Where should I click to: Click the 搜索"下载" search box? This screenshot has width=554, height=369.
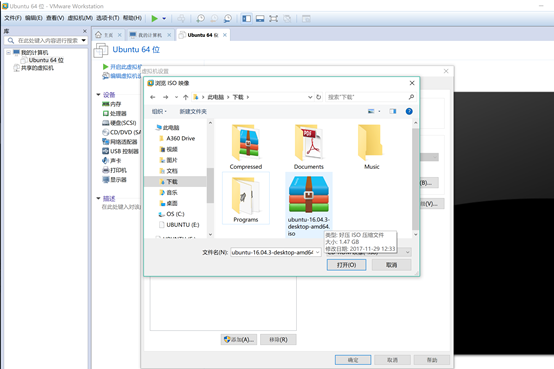[x=370, y=97]
